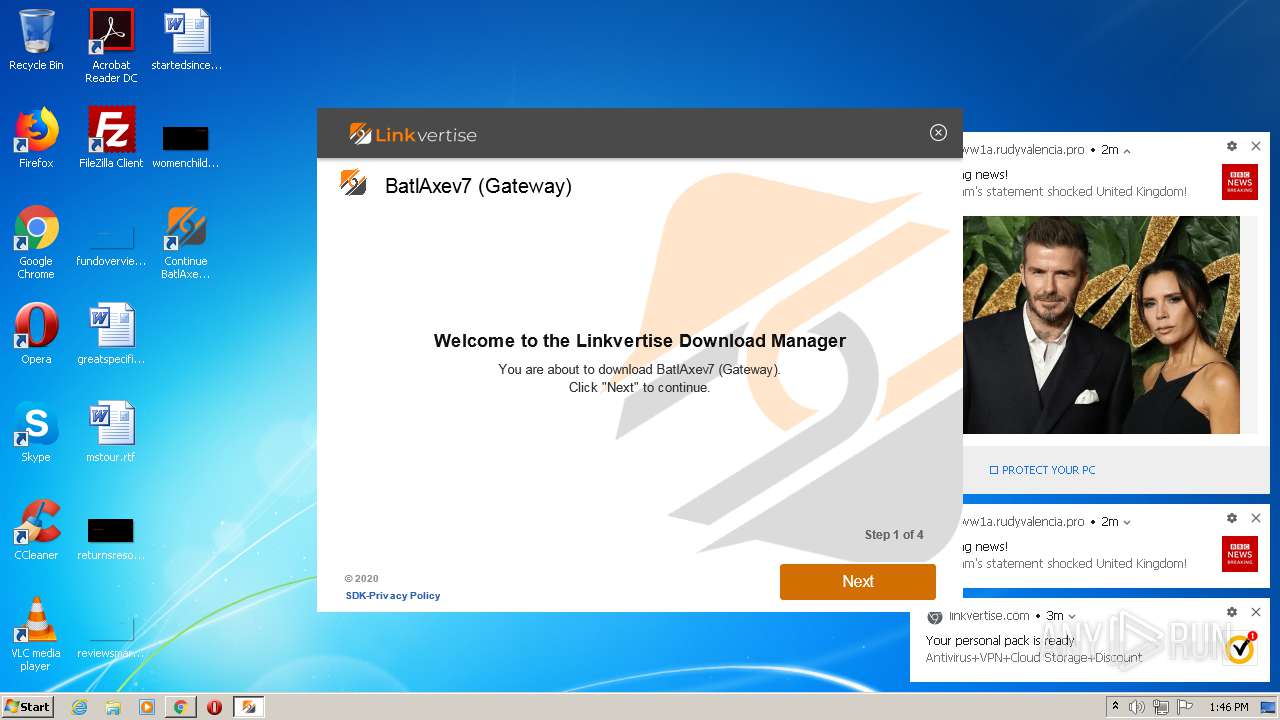Open network status tray icon
Image resolution: width=1280 pixels, height=720 pixels.
[x=1161, y=707]
